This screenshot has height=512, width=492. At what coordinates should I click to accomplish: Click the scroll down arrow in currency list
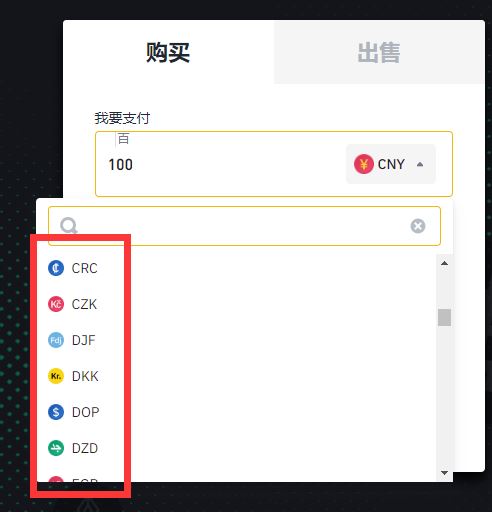444,473
